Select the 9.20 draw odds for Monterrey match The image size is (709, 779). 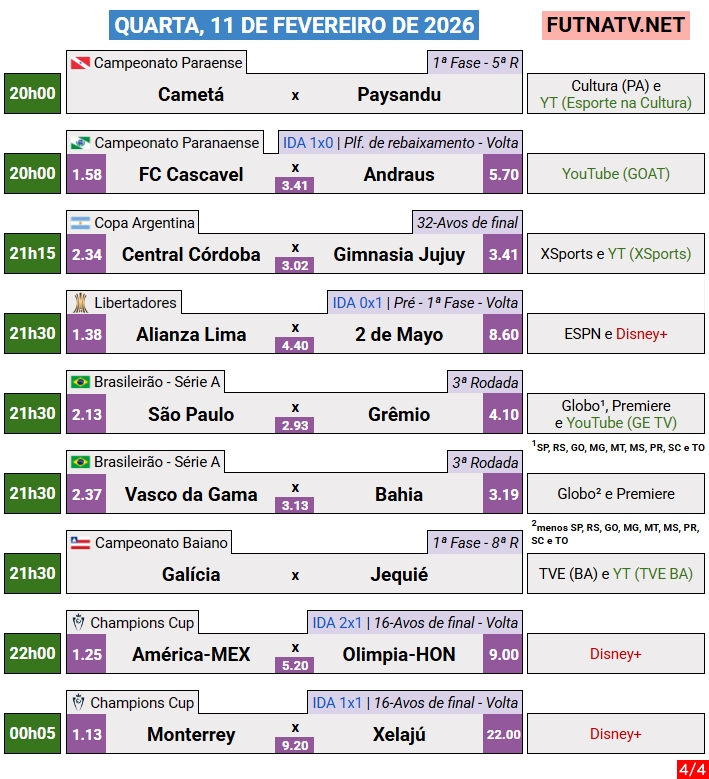coord(295,745)
